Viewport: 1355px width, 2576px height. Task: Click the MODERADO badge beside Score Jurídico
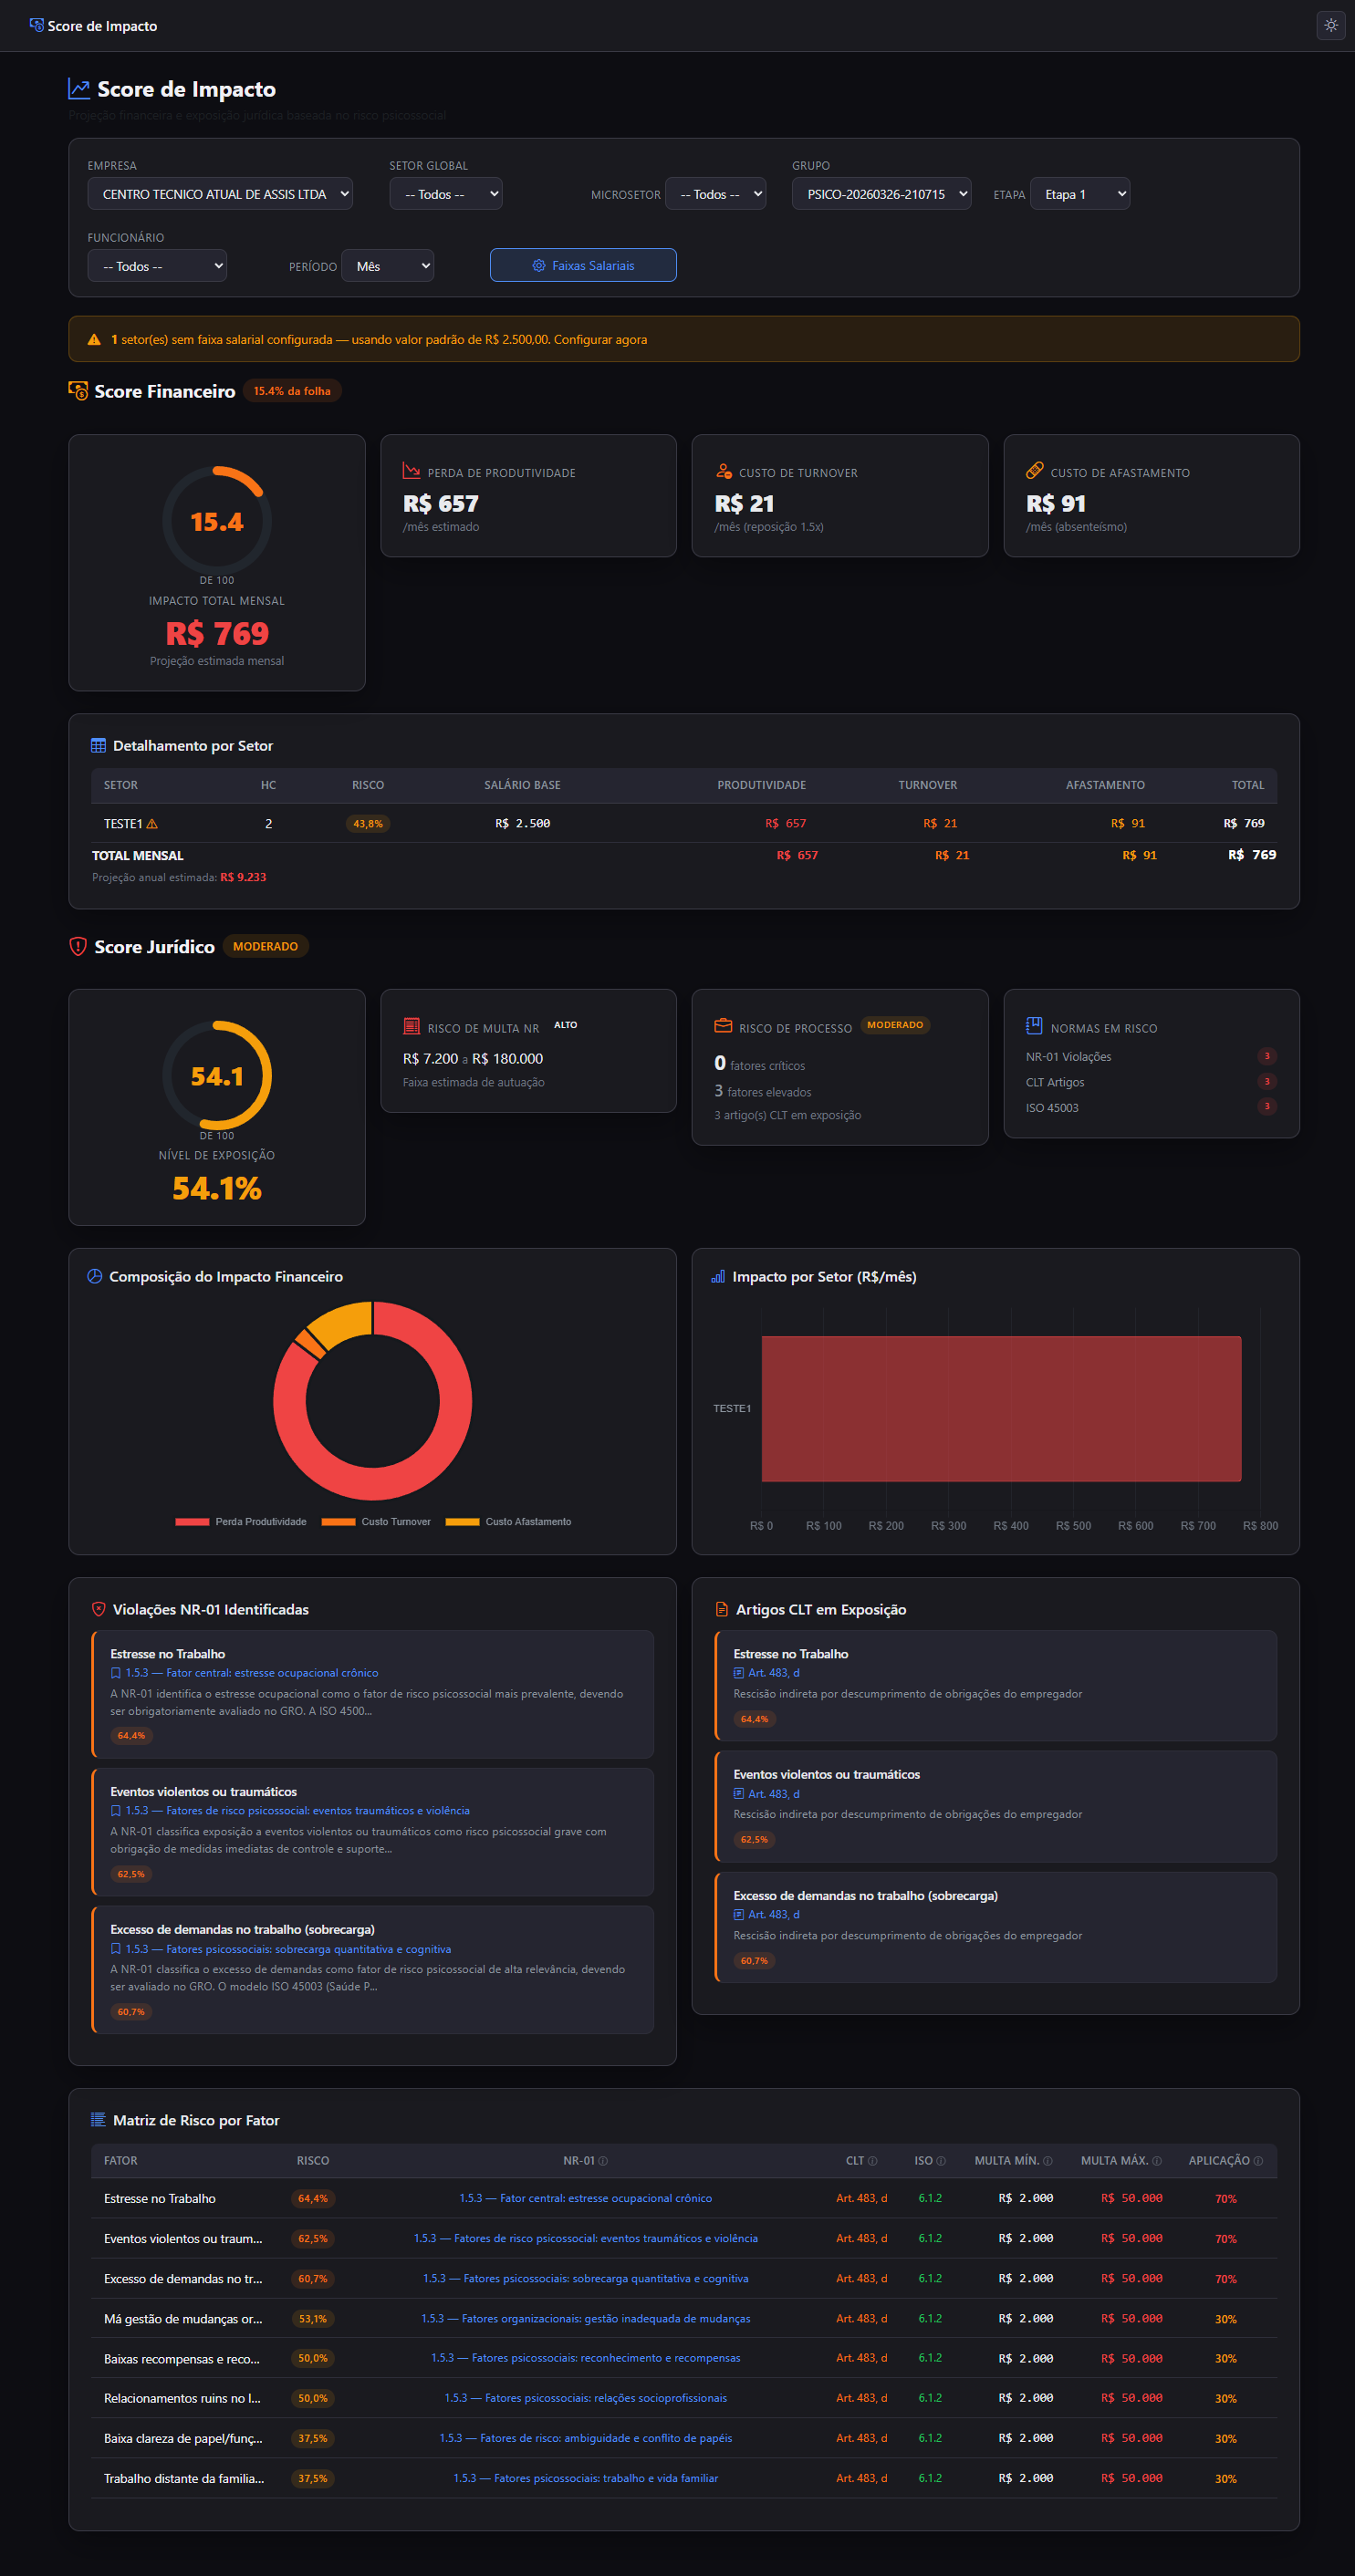265,946
